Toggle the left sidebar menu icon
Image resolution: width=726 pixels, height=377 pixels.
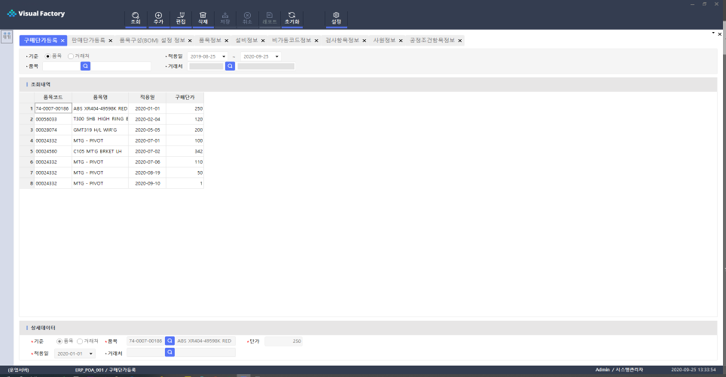tap(6, 36)
